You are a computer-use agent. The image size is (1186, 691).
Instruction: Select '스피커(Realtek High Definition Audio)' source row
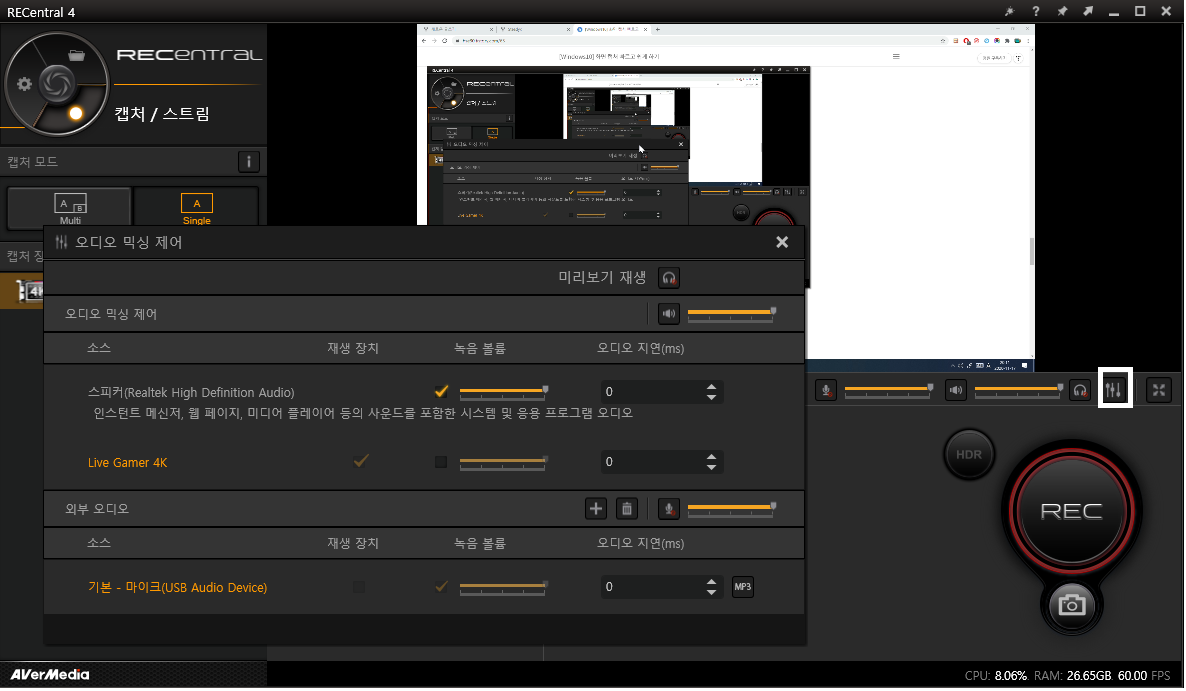[x=191, y=392]
